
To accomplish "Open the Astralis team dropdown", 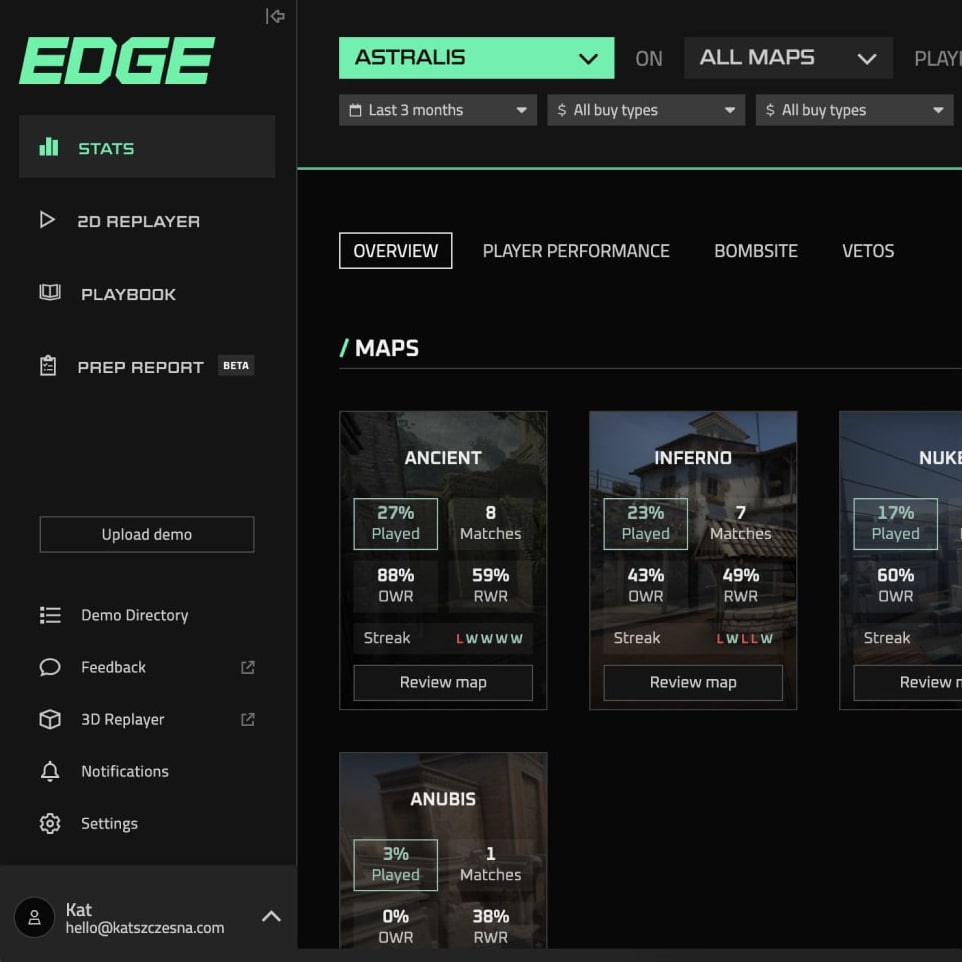I will pyautogui.click(x=476, y=58).
